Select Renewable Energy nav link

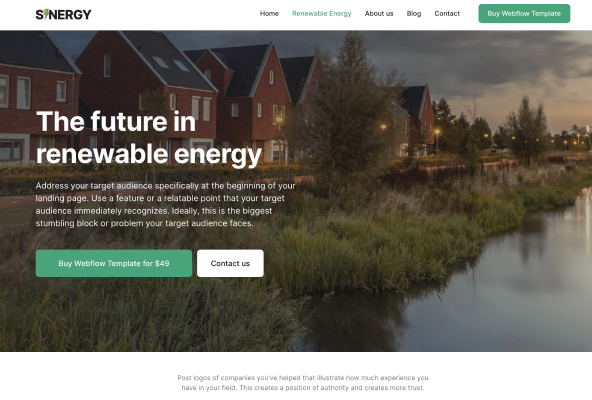tap(322, 14)
